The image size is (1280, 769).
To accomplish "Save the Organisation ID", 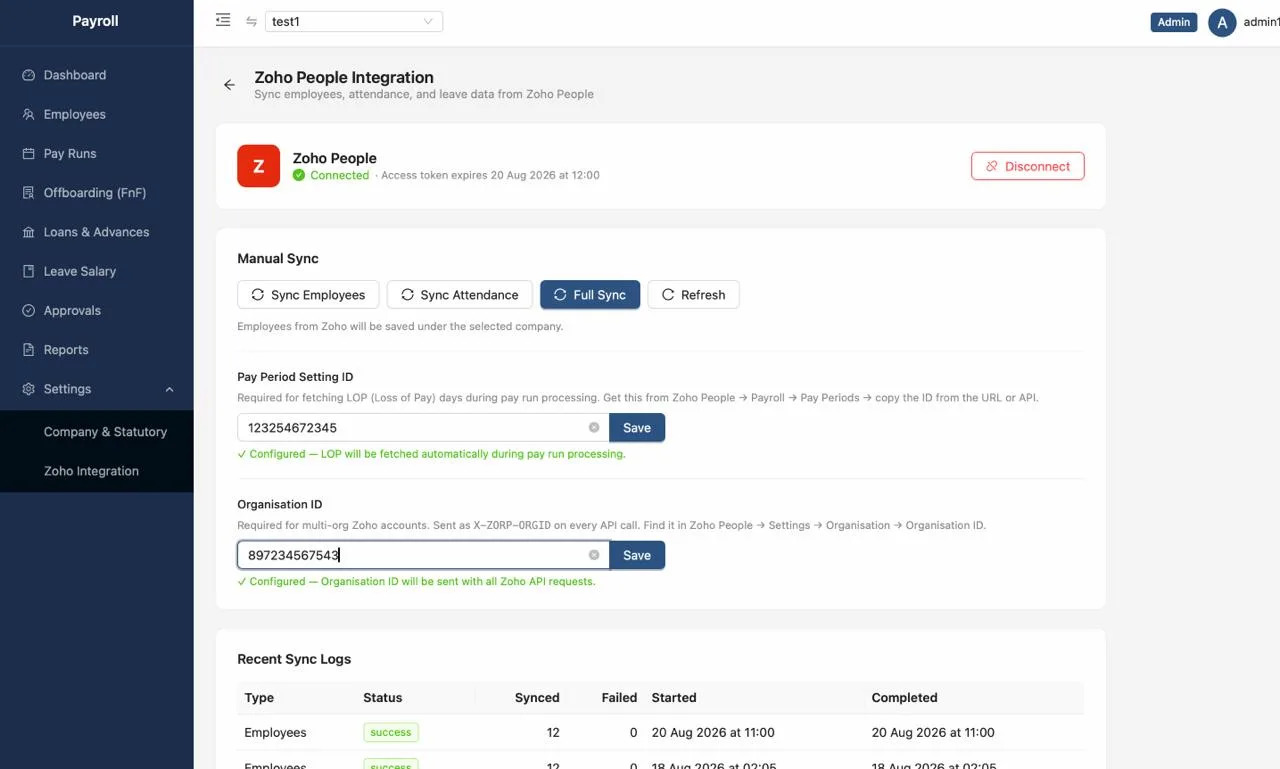I will (x=637, y=555).
